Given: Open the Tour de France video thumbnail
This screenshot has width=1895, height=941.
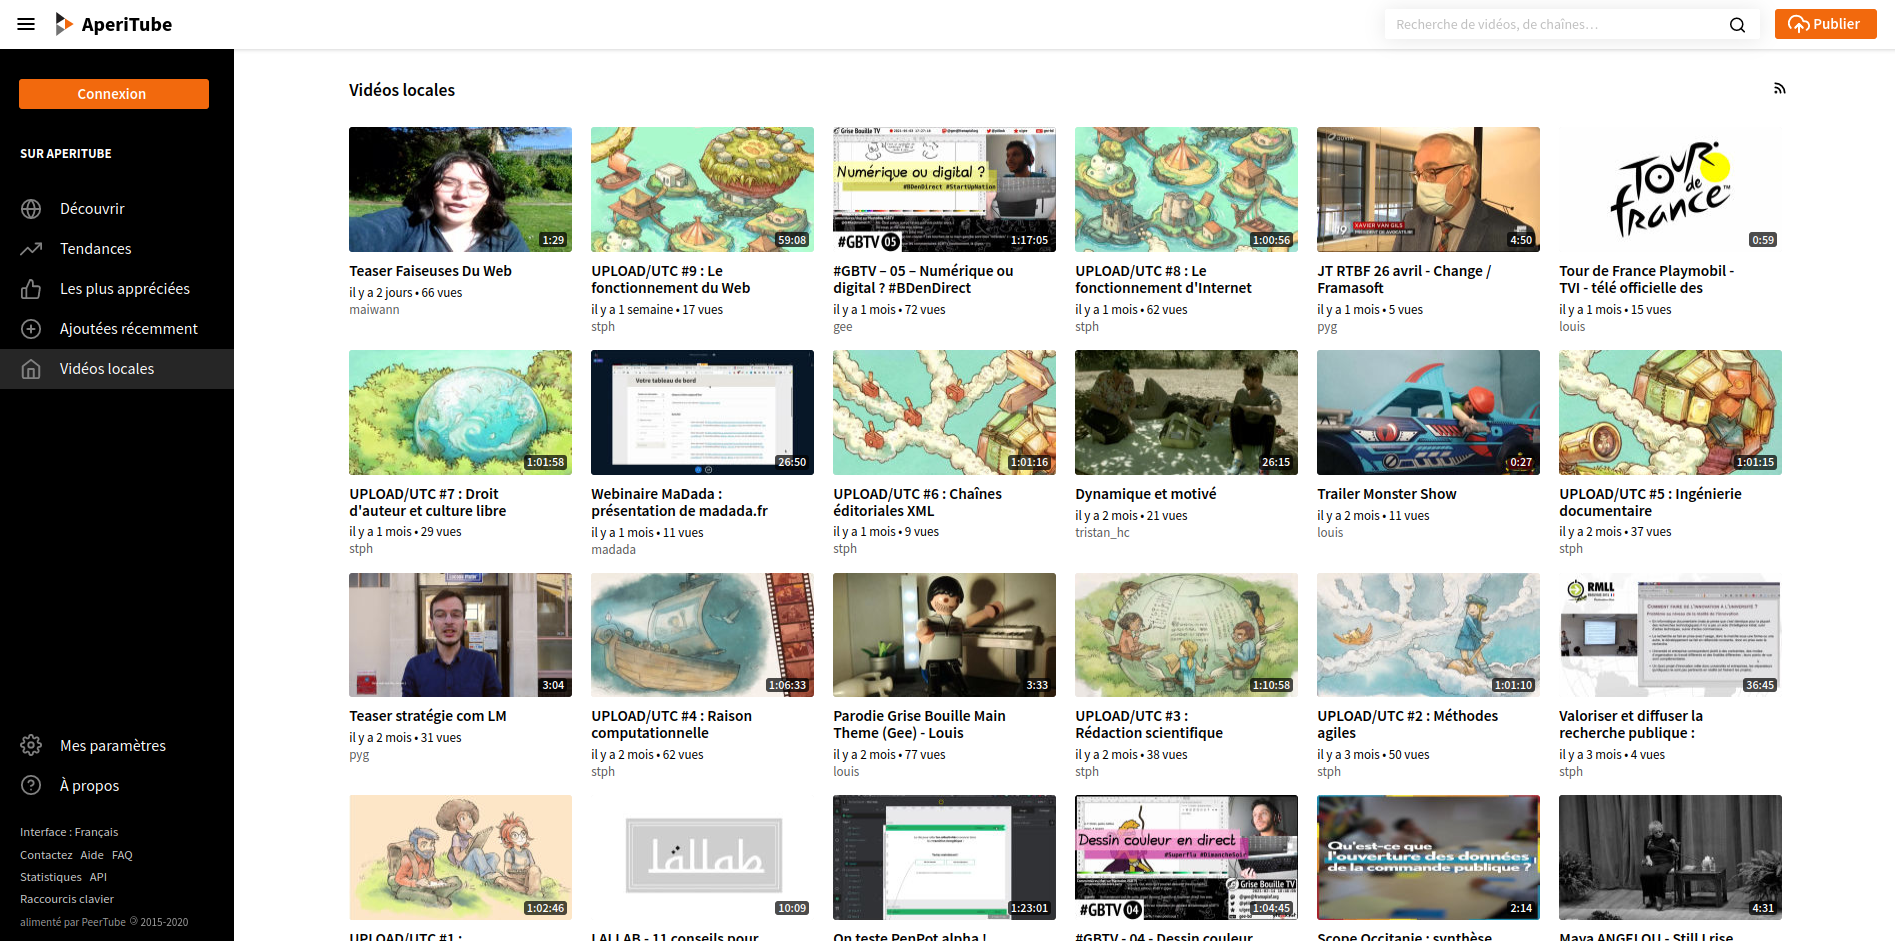Looking at the screenshot, I should tap(1669, 189).
